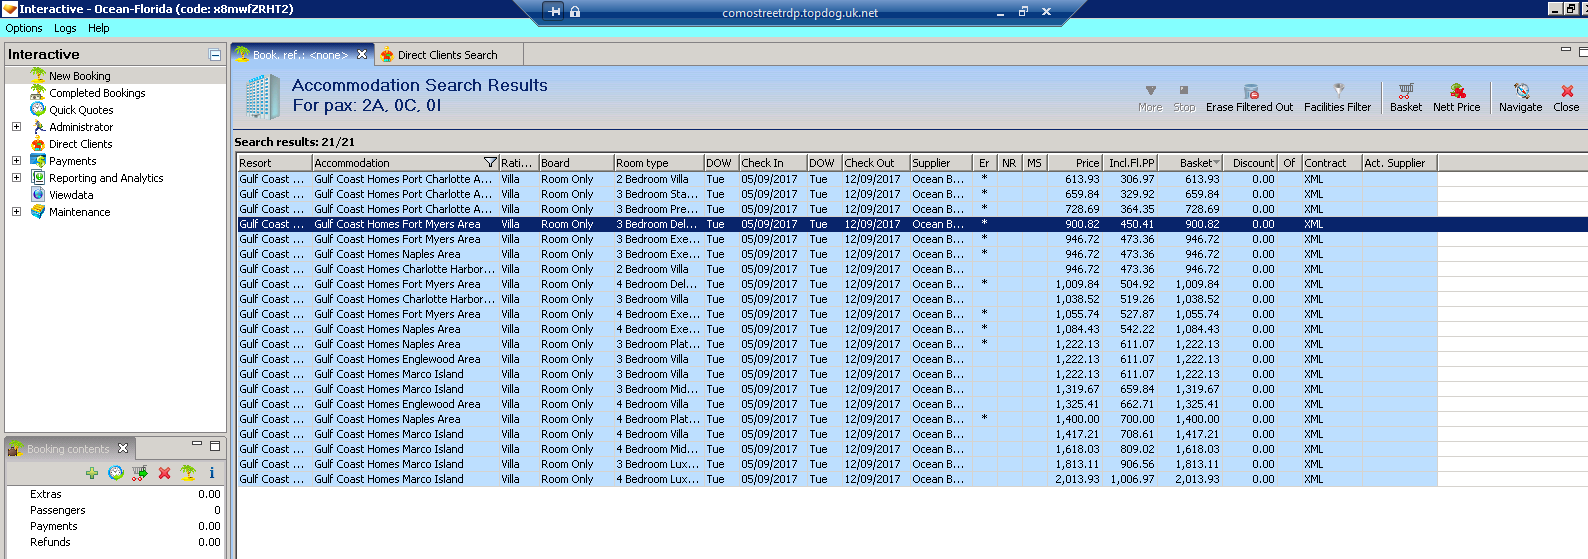This screenshot has width=1588, height=559.
Task: Click the Passengers row in Booking contents
Action: pos(116,510)
